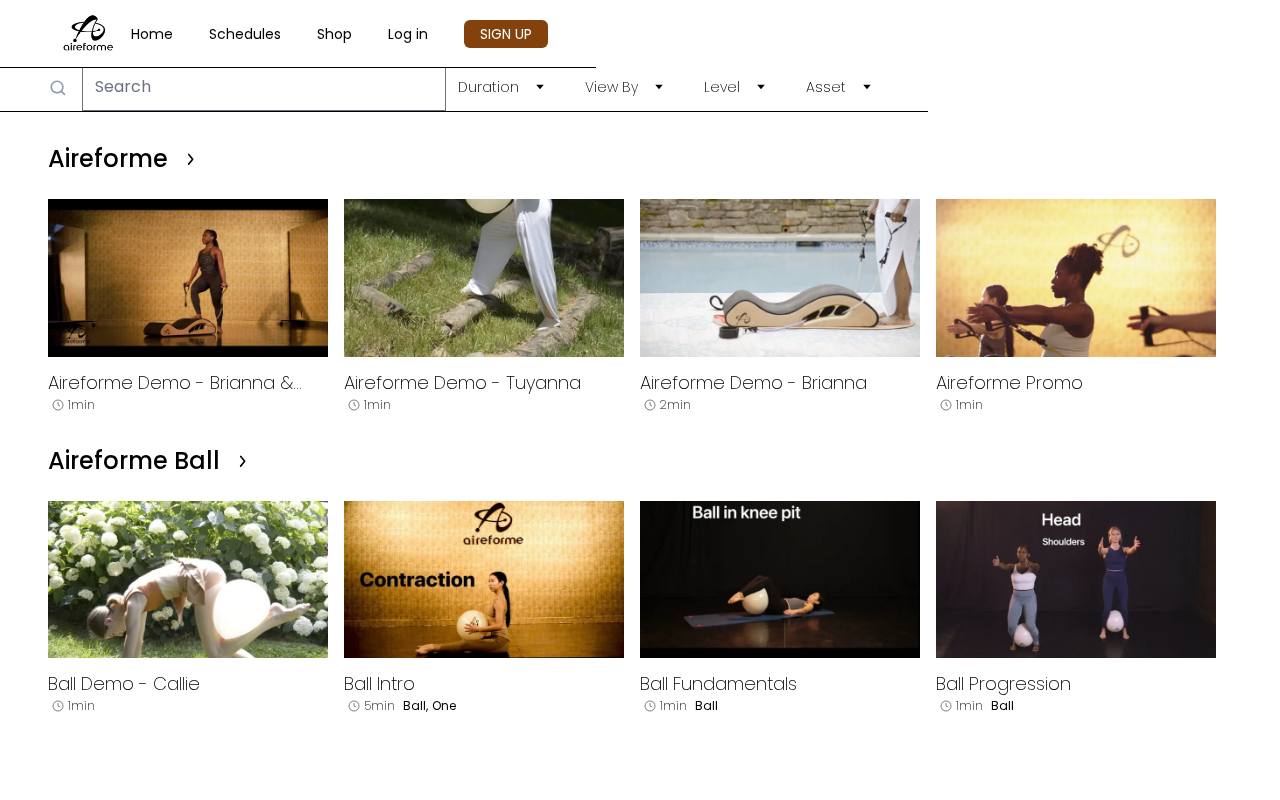The width and height of the screenshot is (1280, 800).
Task: Click the Aireforme logo icon
Action: pyautogui.click(x=88, y=33)
